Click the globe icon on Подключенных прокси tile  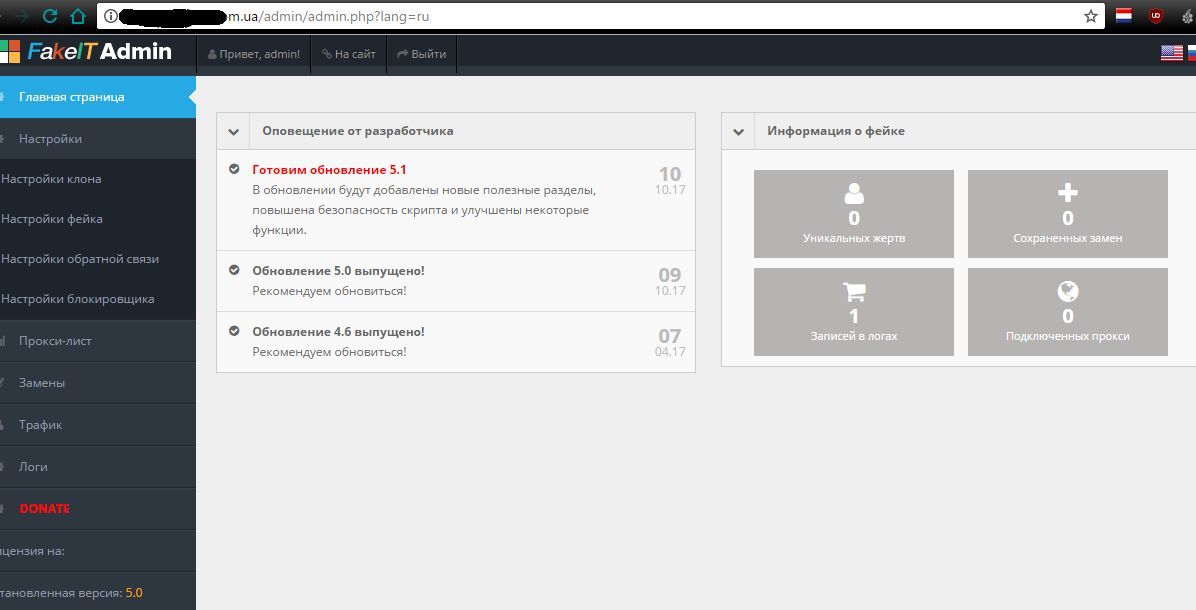tap(1068, 291)
